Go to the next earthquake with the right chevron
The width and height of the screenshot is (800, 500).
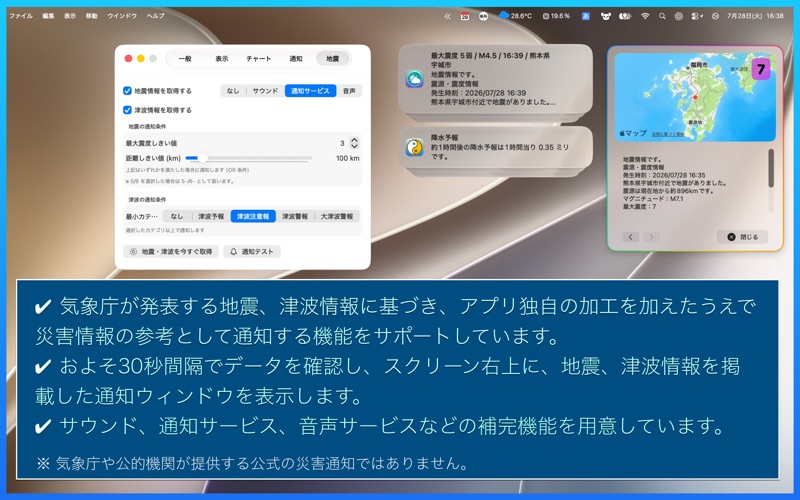click(x=651, y=237)
